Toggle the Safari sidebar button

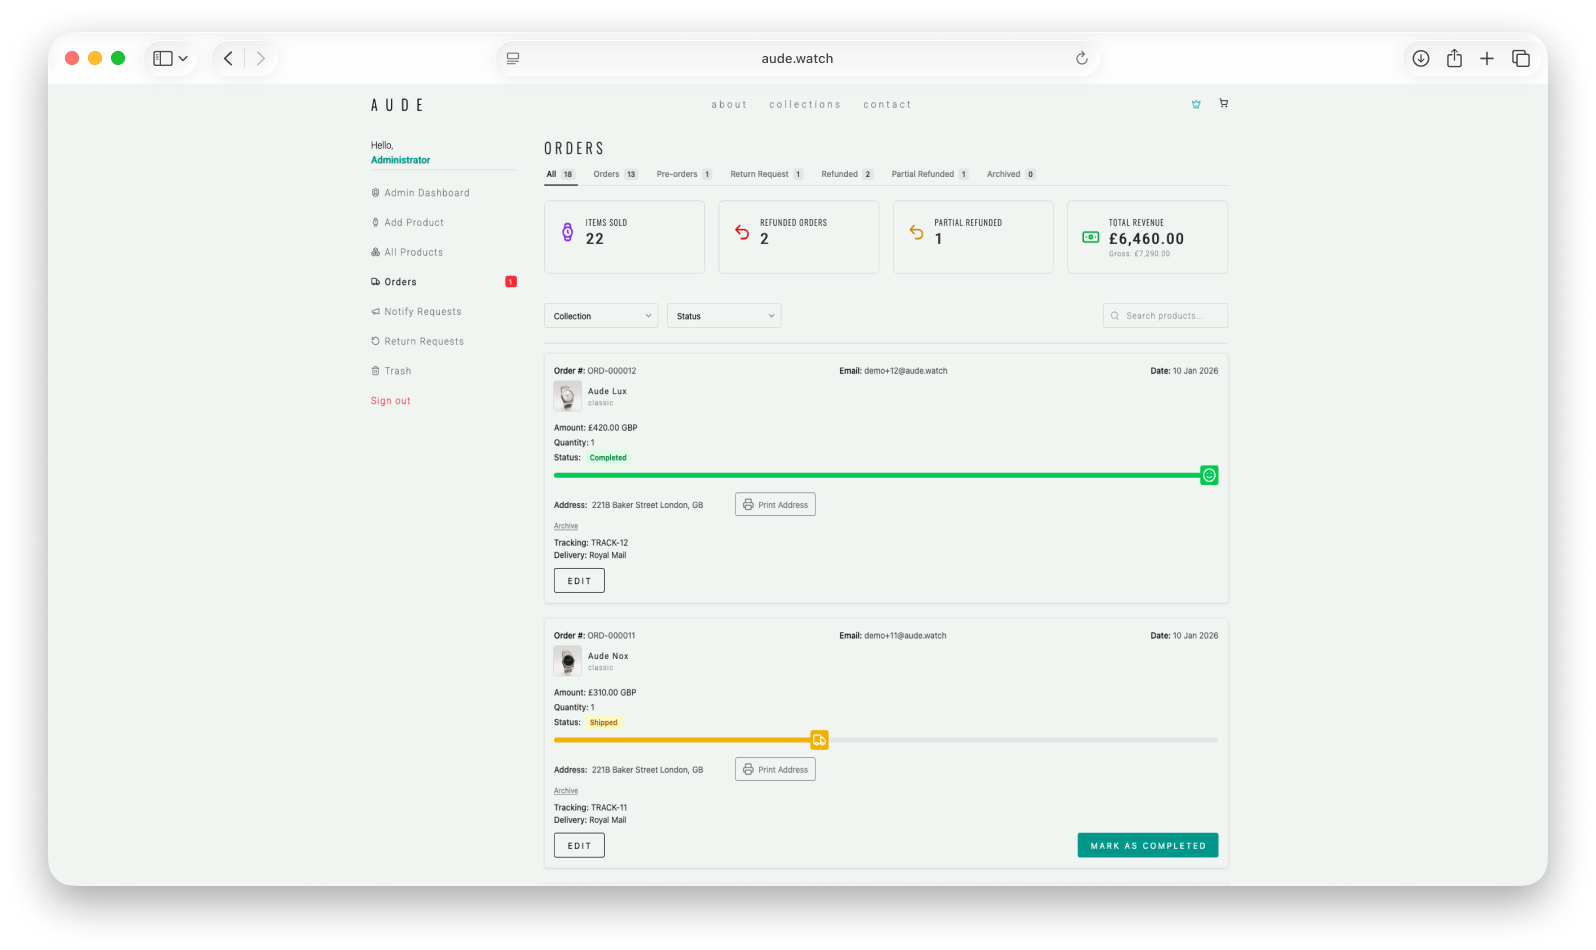[x=162, y=58]
